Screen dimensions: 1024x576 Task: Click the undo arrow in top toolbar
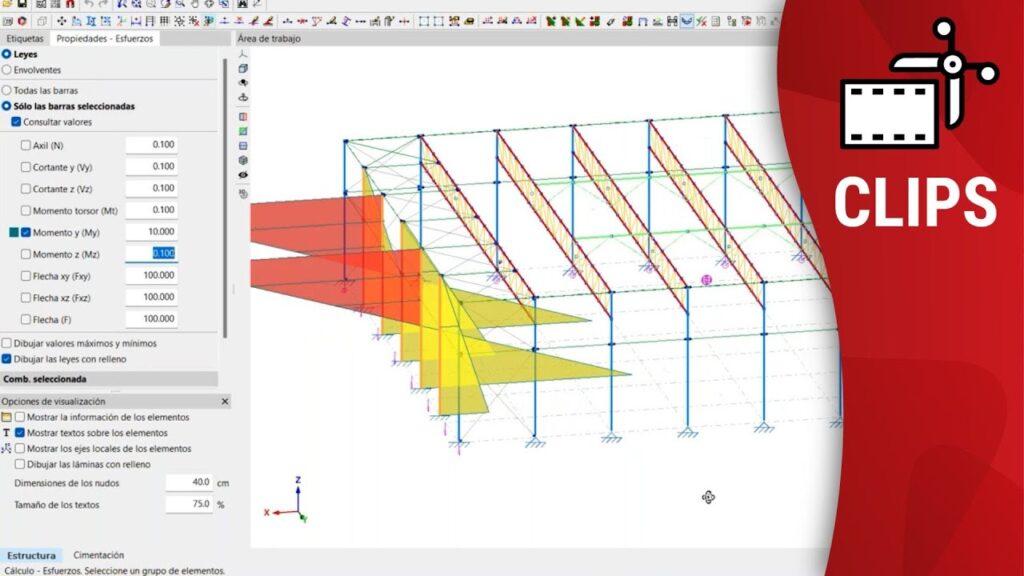89,4
